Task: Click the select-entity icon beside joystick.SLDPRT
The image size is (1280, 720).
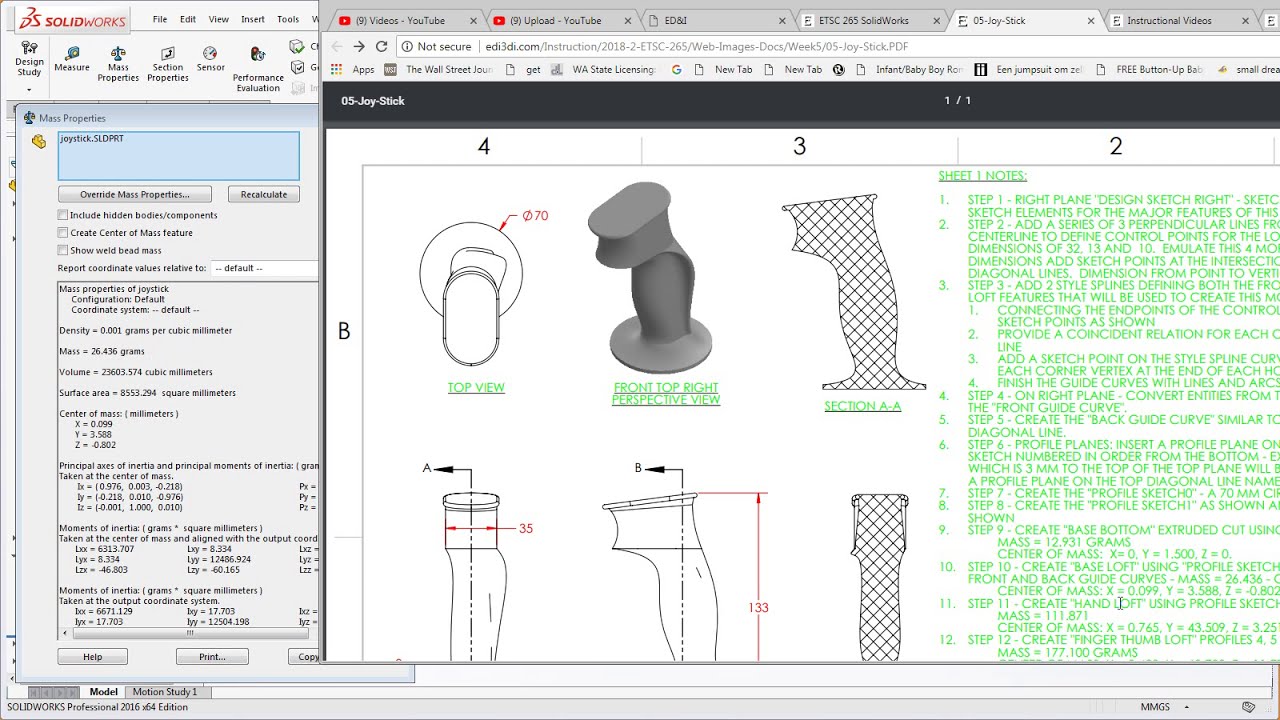Action: click(38, 142)
